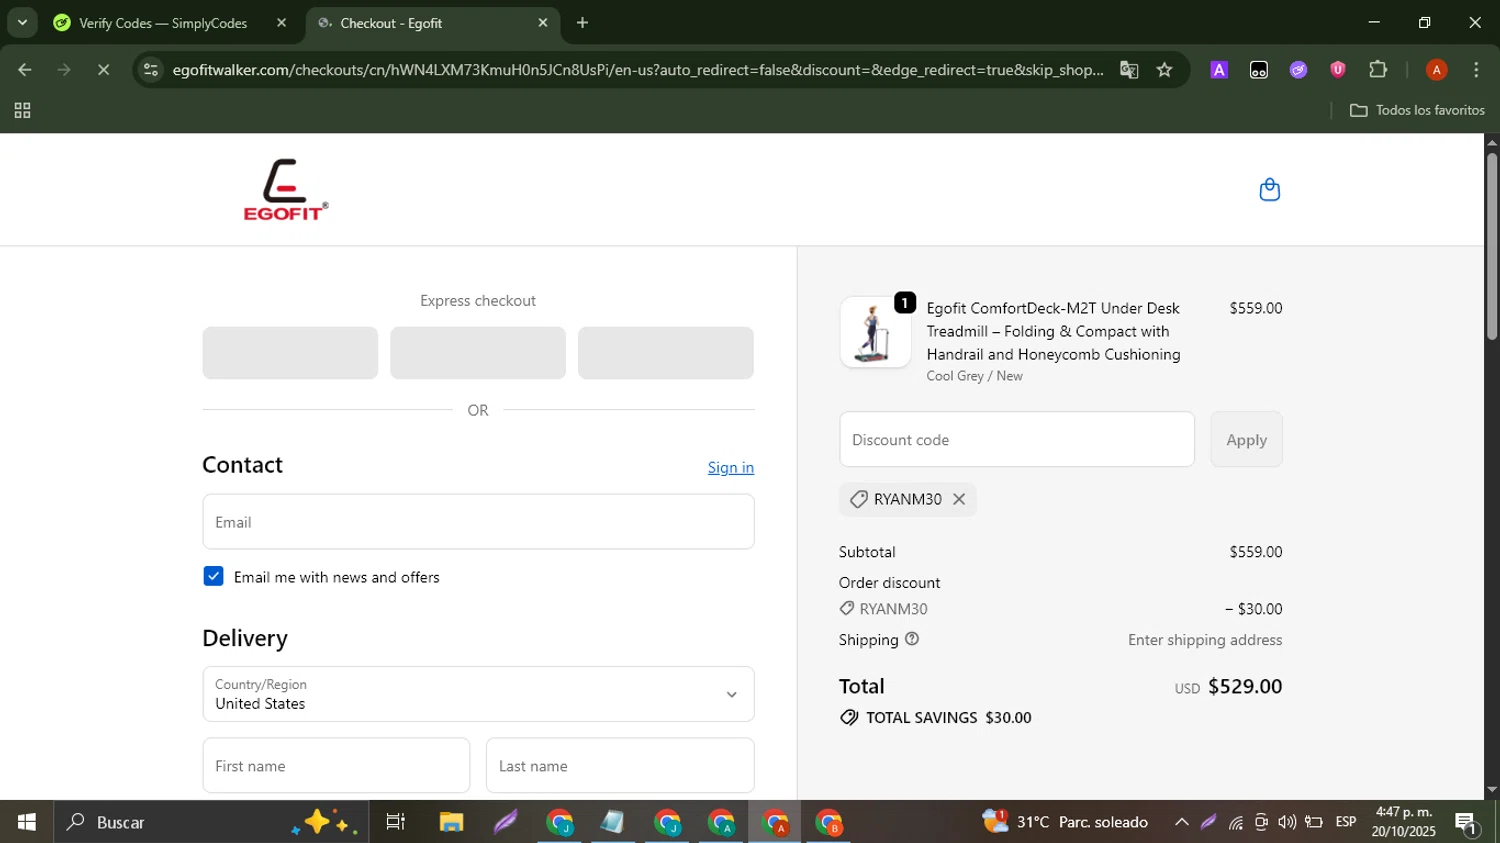Open the Chrome profile avatar
1500x843 pixels.
1436,70
